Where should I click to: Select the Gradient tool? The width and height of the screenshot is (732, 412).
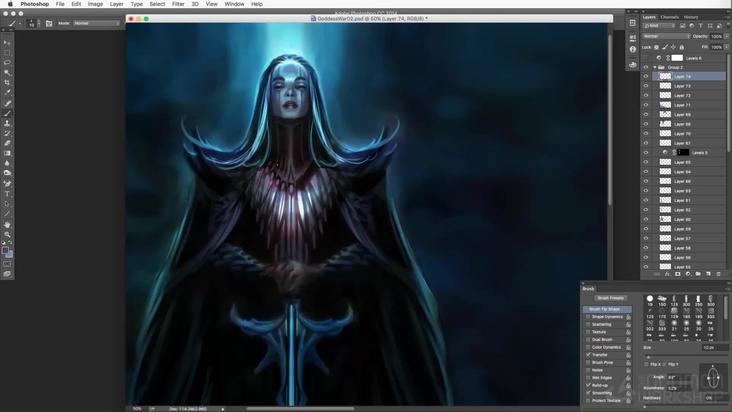[x=7, y=153]
